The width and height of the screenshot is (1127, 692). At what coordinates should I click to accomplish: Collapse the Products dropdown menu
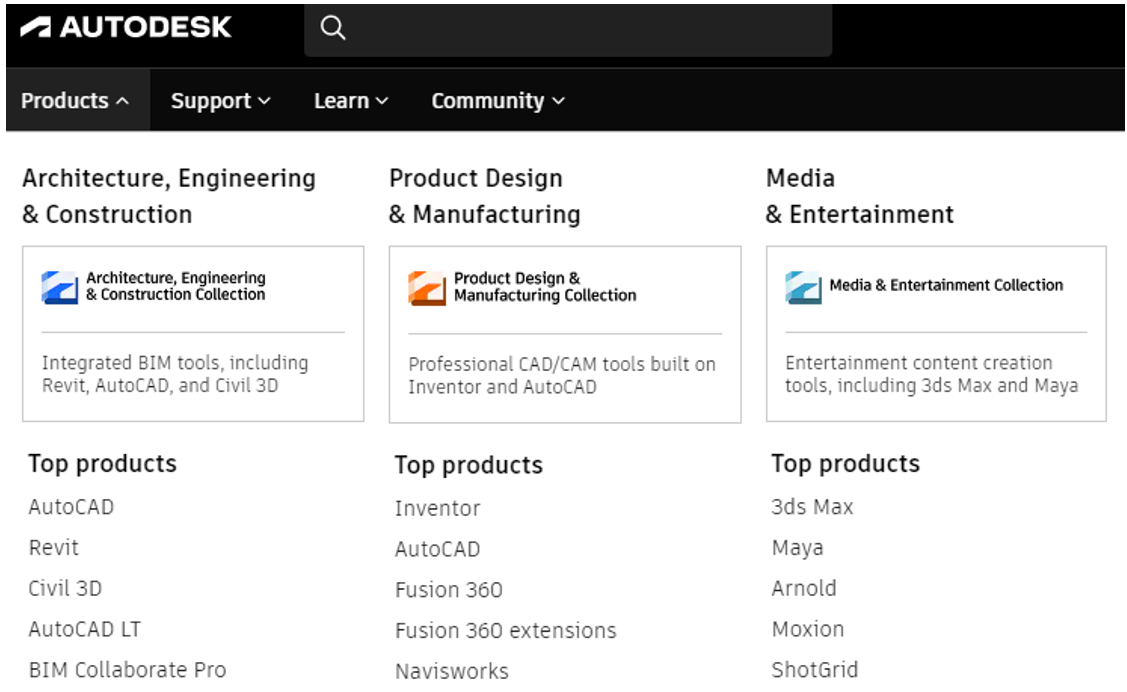75,101
